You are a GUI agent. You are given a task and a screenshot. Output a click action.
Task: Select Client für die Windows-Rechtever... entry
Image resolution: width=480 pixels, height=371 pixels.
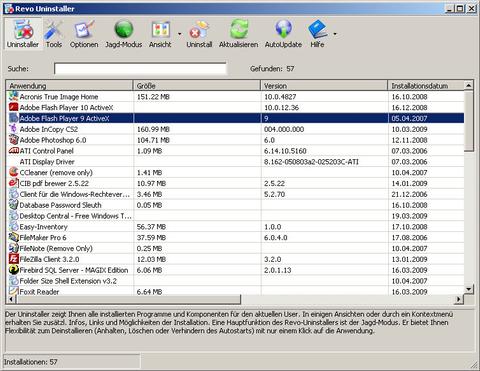pyautogui.click(x=75, y=194)
